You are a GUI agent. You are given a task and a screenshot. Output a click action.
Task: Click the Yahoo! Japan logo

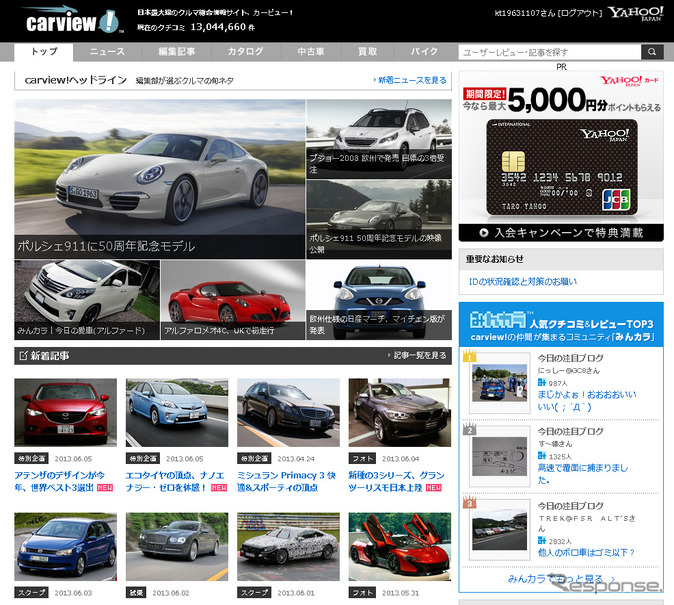click(x=635, y=17)
